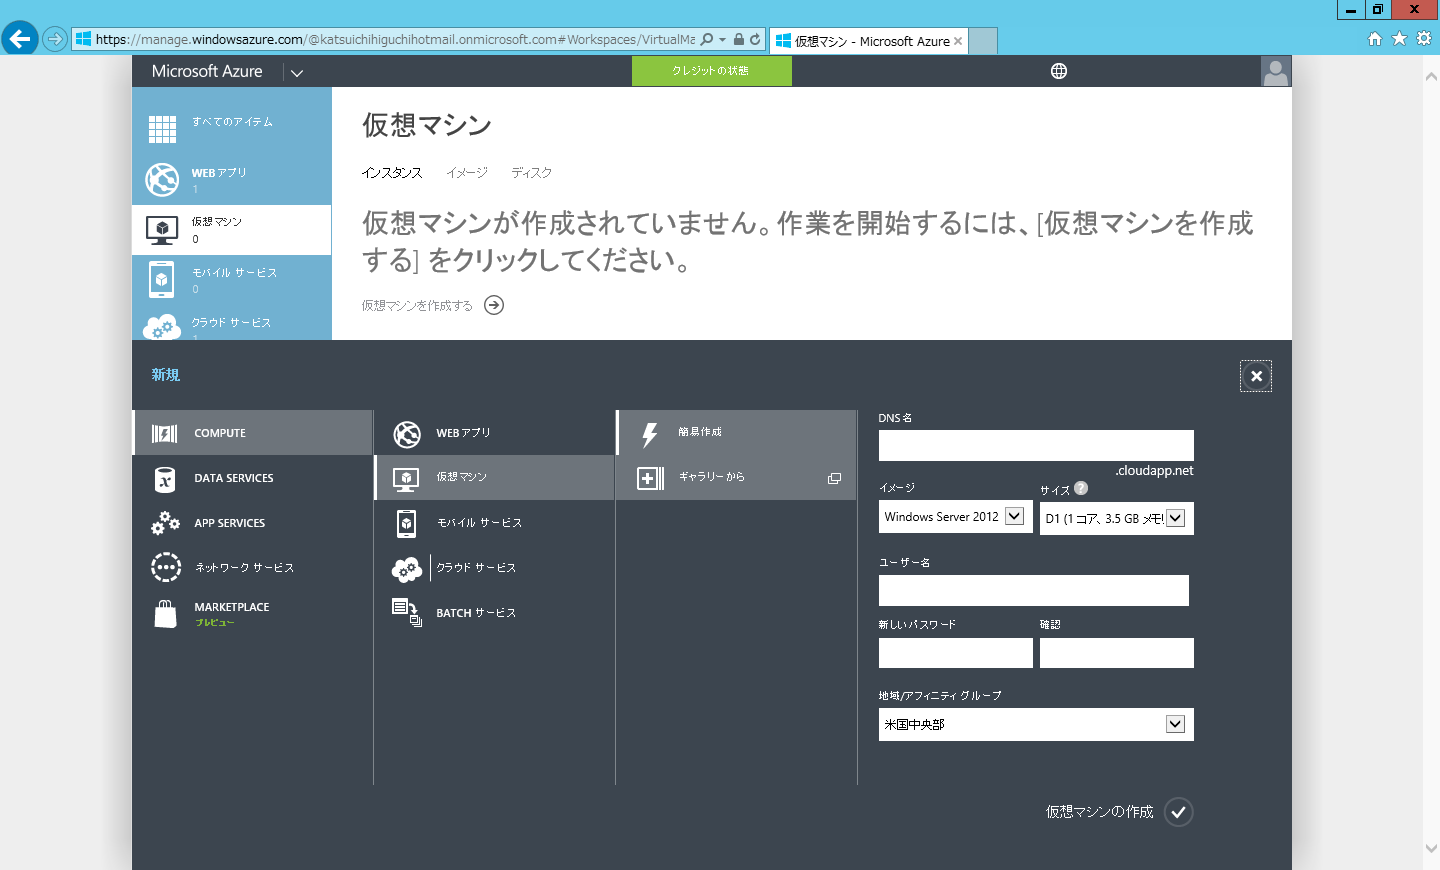Click the browser back arrow button
The height and width of the screenshot is (870, 1440).
pos(19,39)
